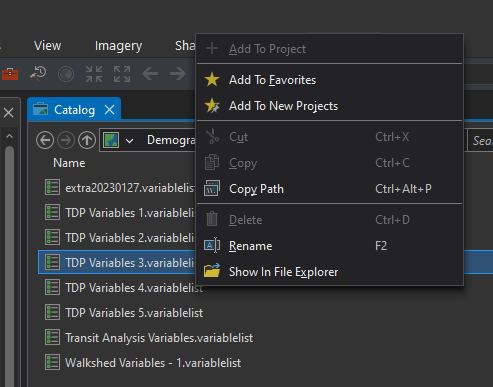The image size is (493, 387).
Task: Select the Catalog tab
Action: tap(74, 110)
